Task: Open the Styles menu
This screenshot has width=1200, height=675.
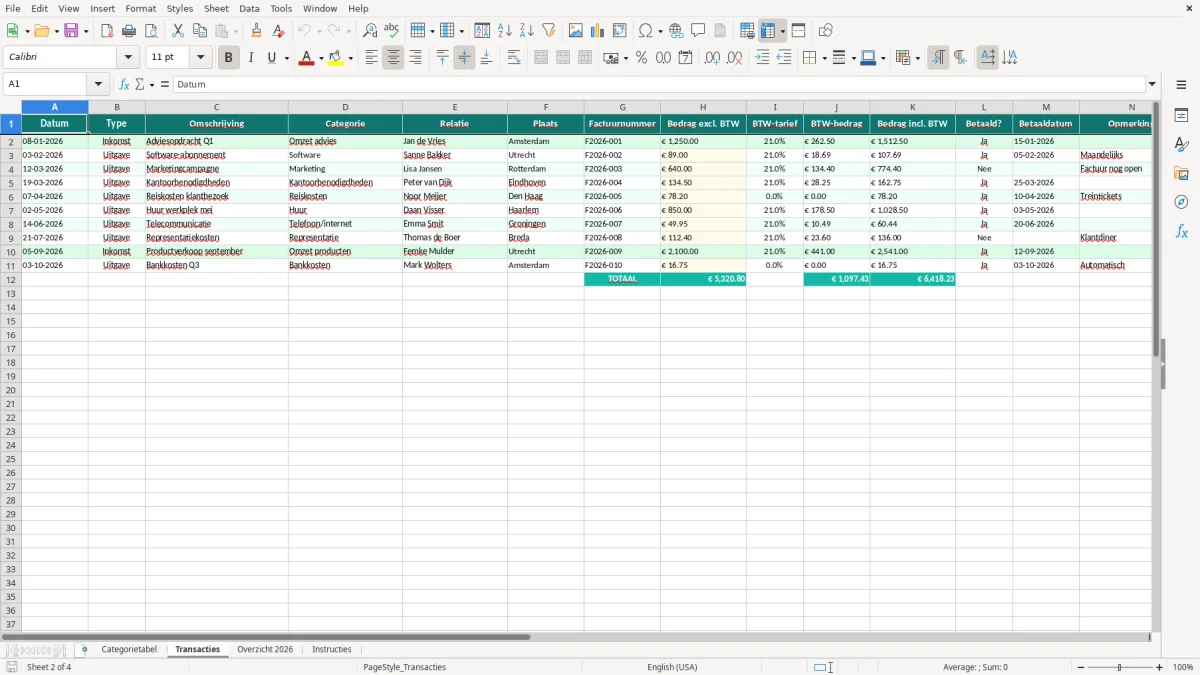Action: (x=180, y=8)
